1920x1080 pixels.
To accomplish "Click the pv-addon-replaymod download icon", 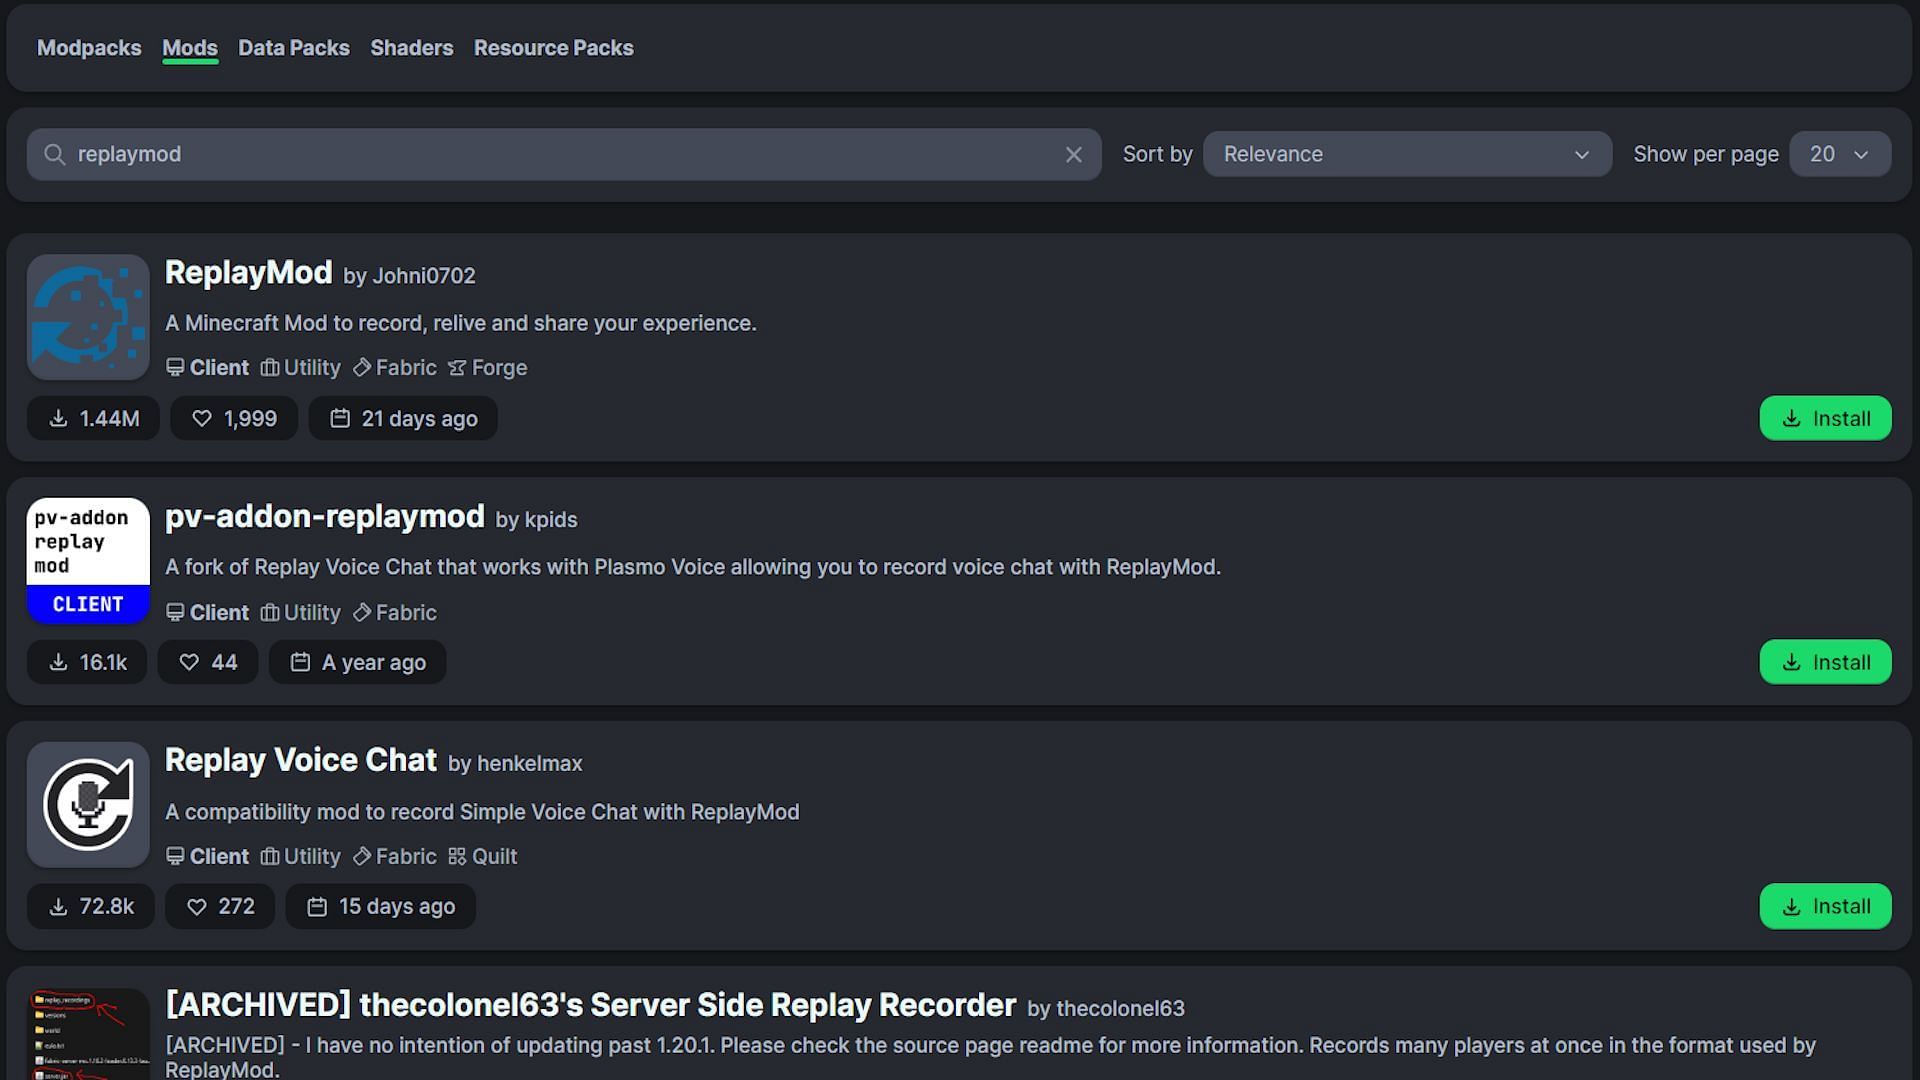I will tap(59, 662).
